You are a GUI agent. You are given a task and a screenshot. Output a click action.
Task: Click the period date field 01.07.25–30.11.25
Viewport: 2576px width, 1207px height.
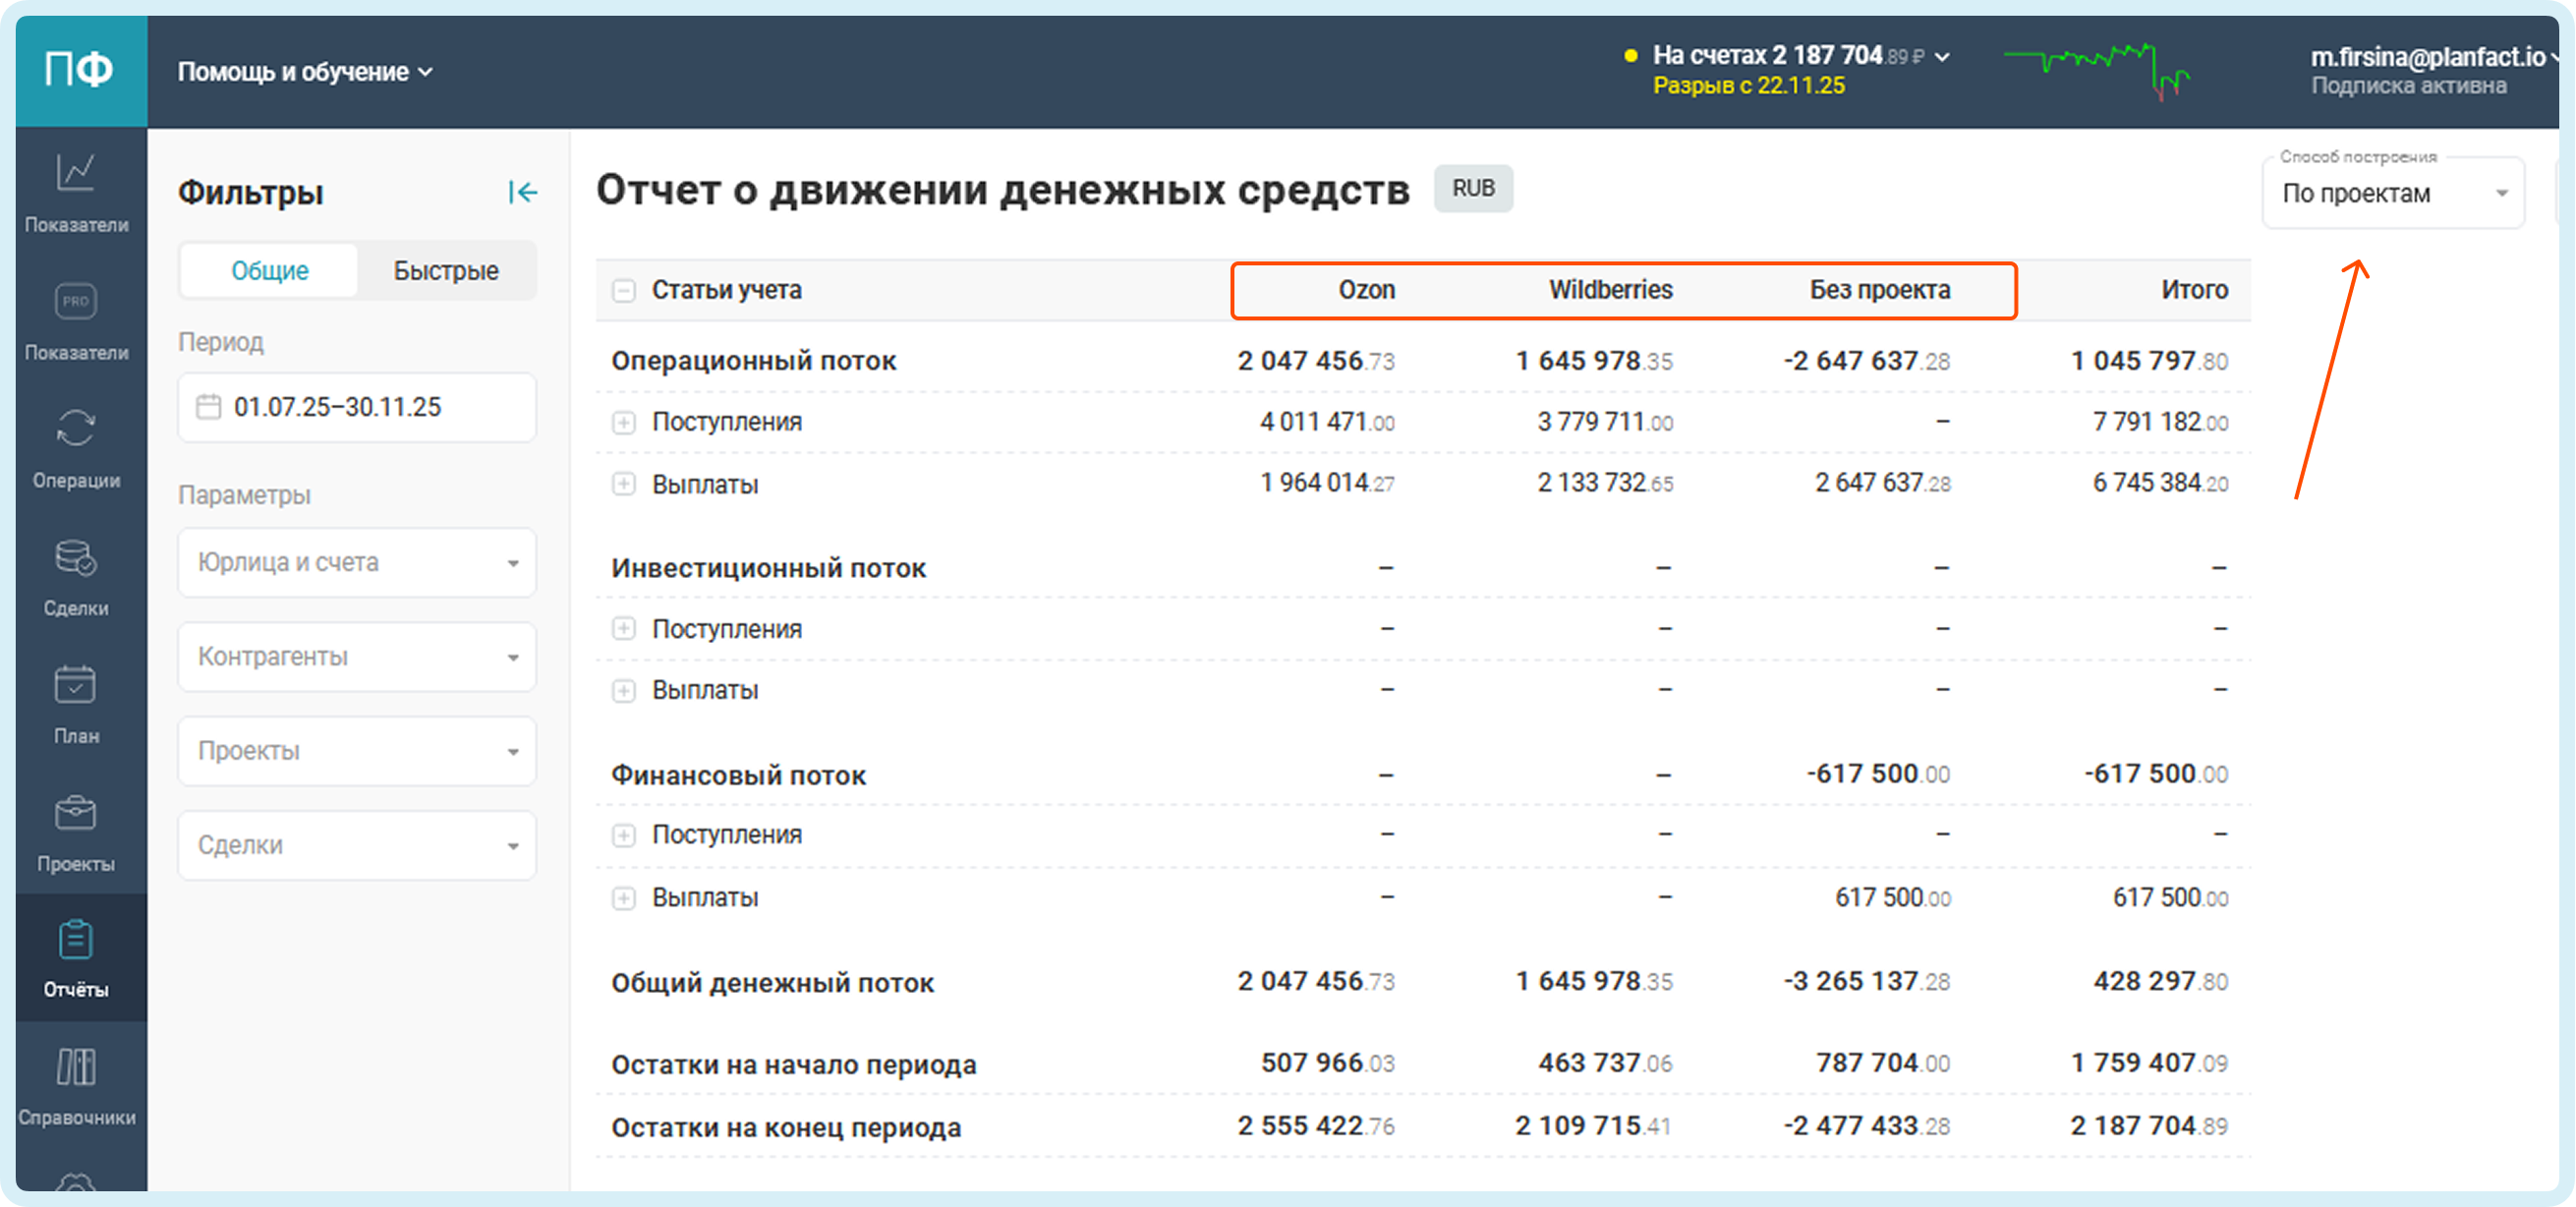tap(357, 407)
